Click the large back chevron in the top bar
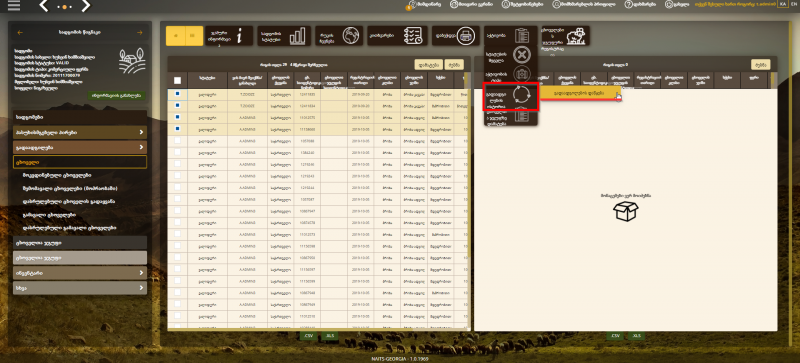 point(44,6)
